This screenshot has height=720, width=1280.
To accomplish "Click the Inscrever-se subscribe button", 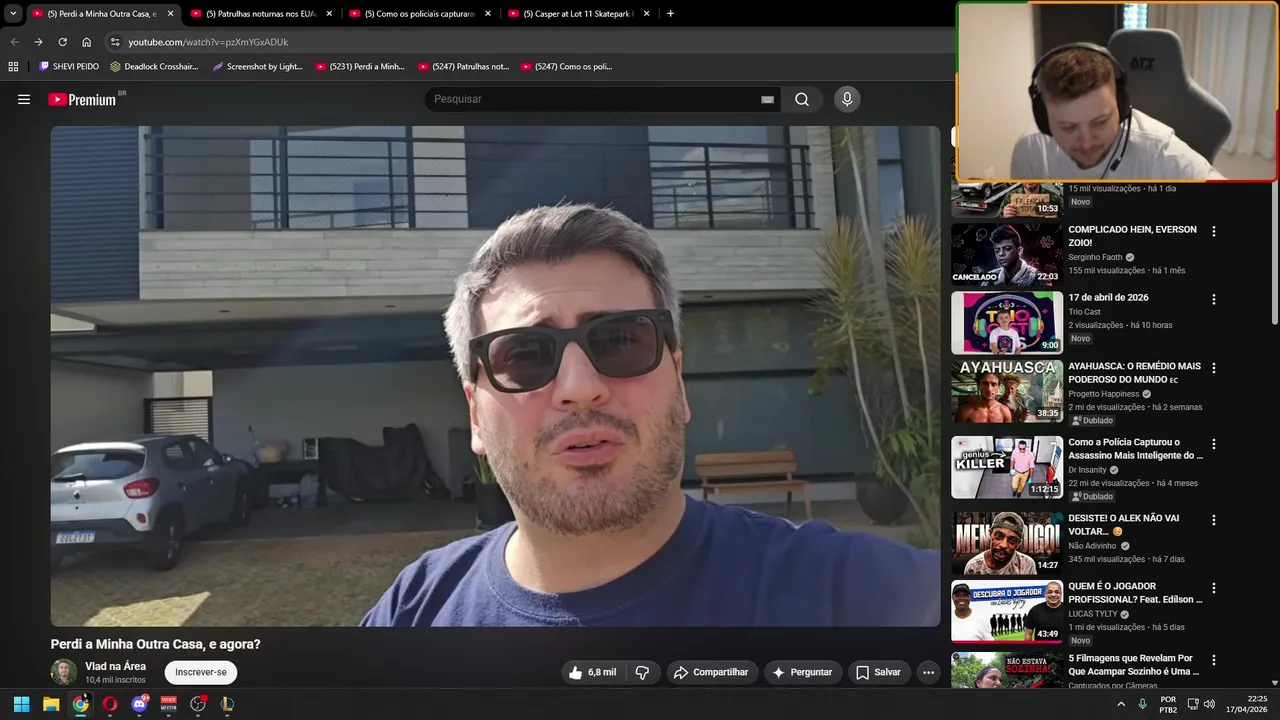I will pyautogui.click(x=201, y=672).
